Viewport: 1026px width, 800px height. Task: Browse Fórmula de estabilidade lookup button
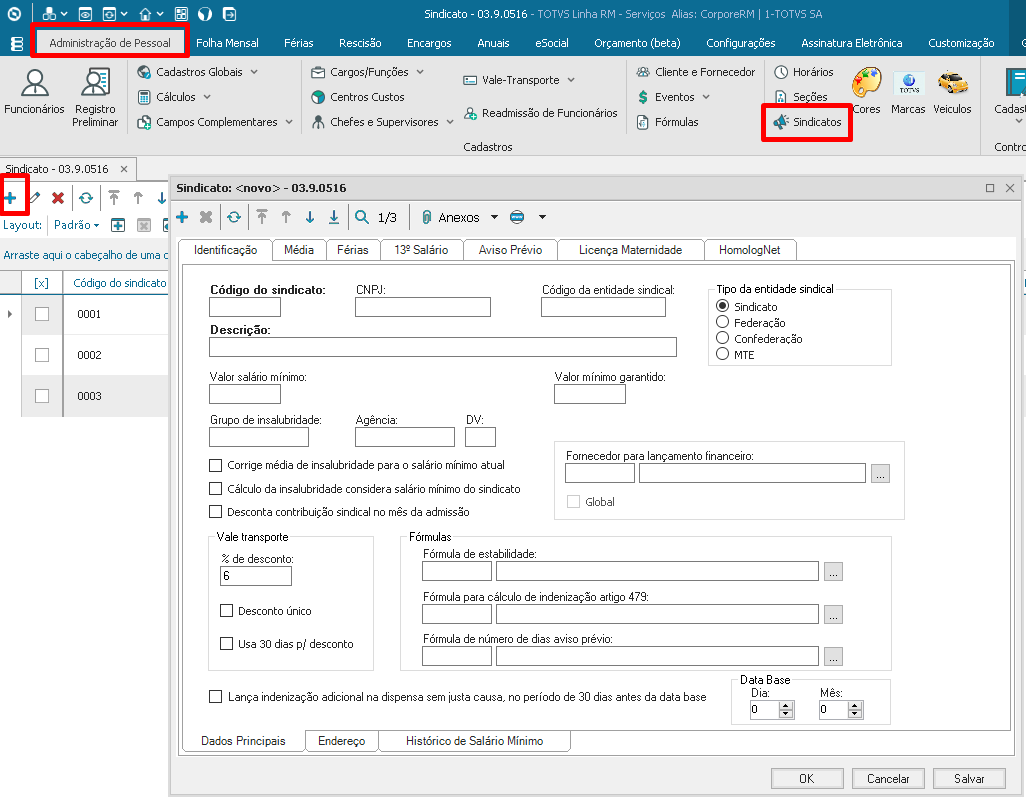click(833, 571)
